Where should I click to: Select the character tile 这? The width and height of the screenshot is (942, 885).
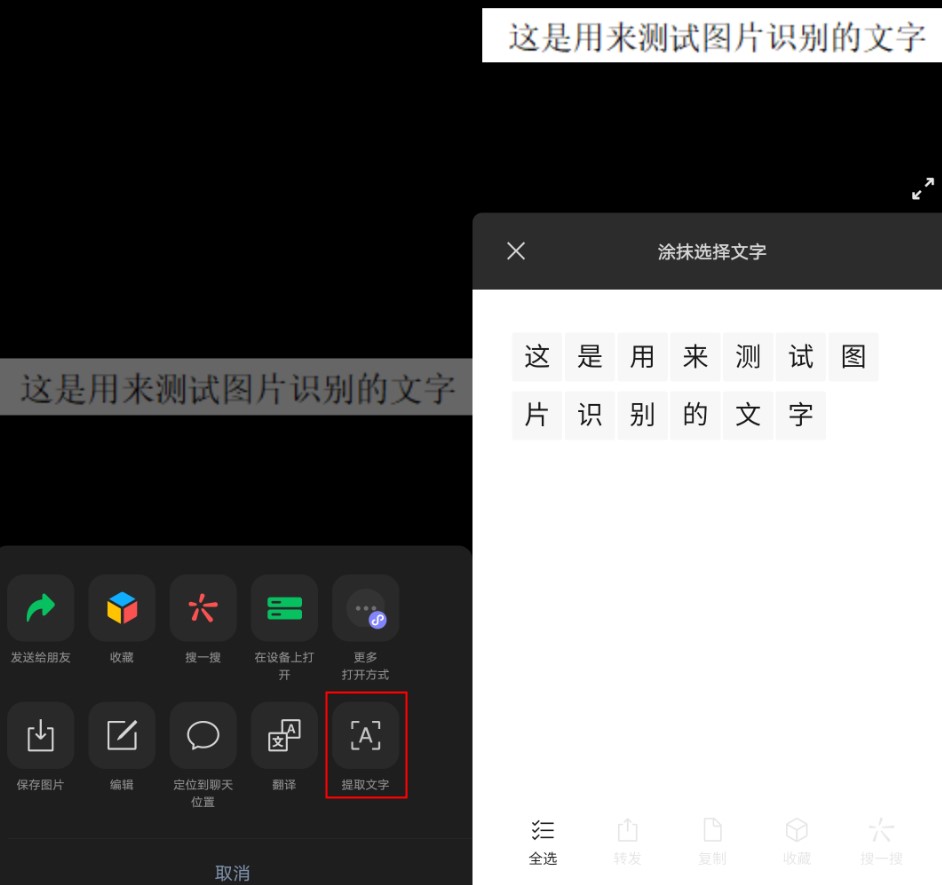[537, 356]
